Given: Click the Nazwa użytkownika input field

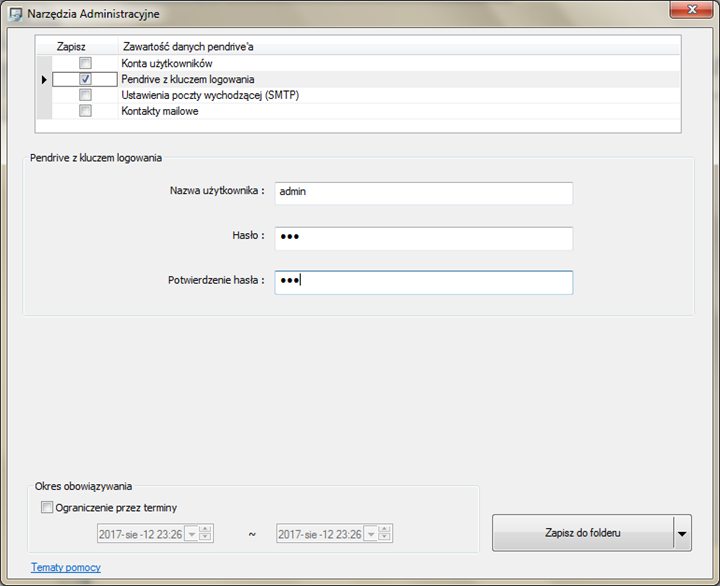Looking at the screenshot, I should tap(423, 193).
